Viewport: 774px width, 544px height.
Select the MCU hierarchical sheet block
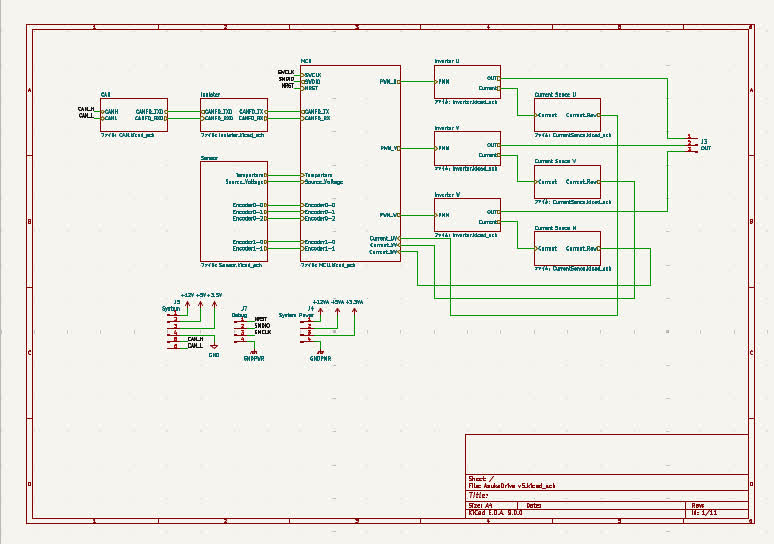click(x=350, y=163)
